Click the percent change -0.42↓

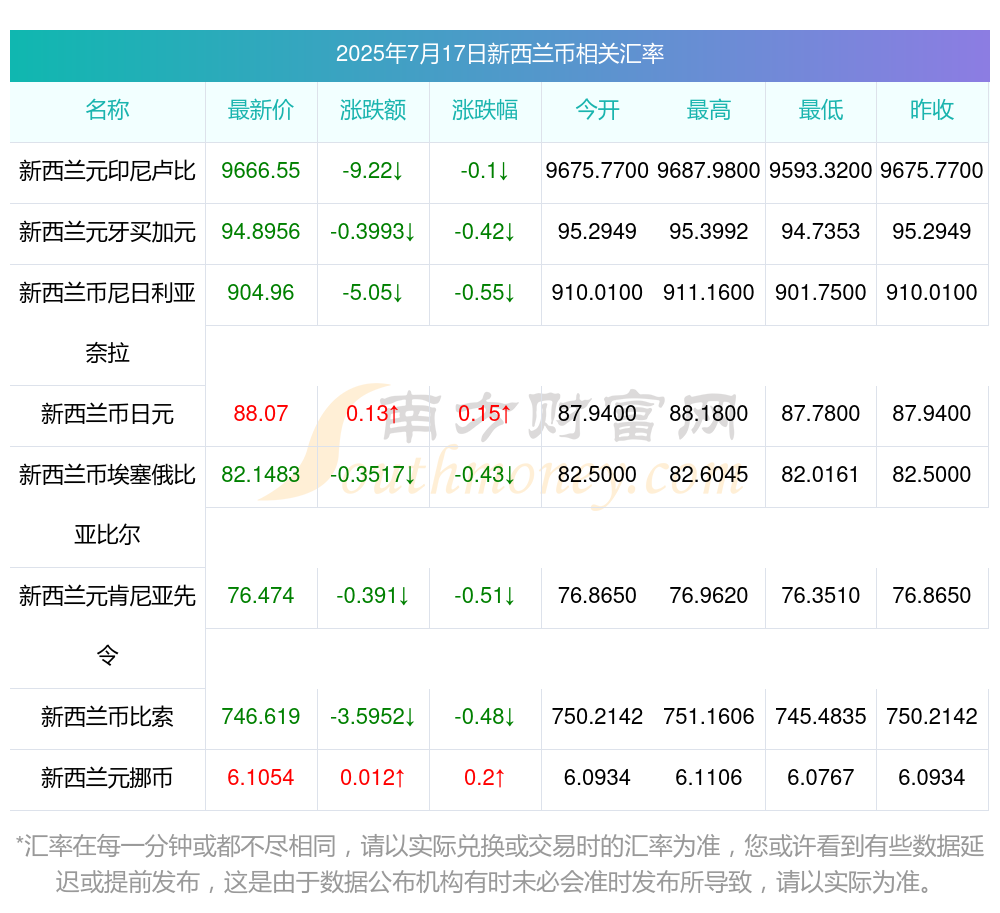[x=485, y=231]
